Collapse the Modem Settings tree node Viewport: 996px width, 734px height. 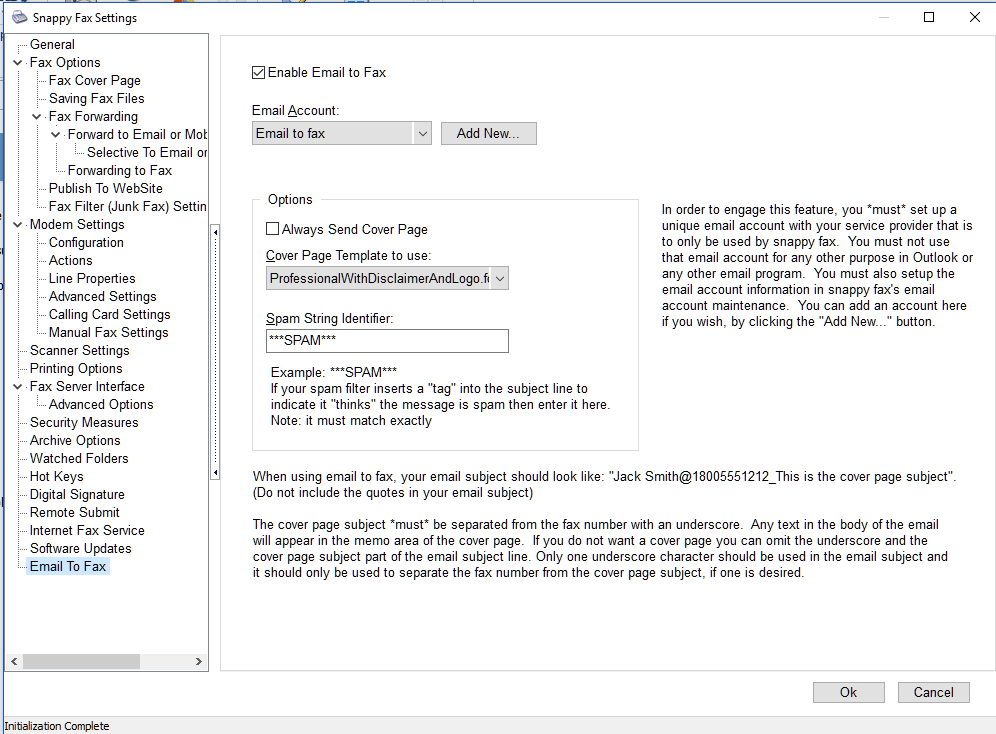(x=18, y=225)
